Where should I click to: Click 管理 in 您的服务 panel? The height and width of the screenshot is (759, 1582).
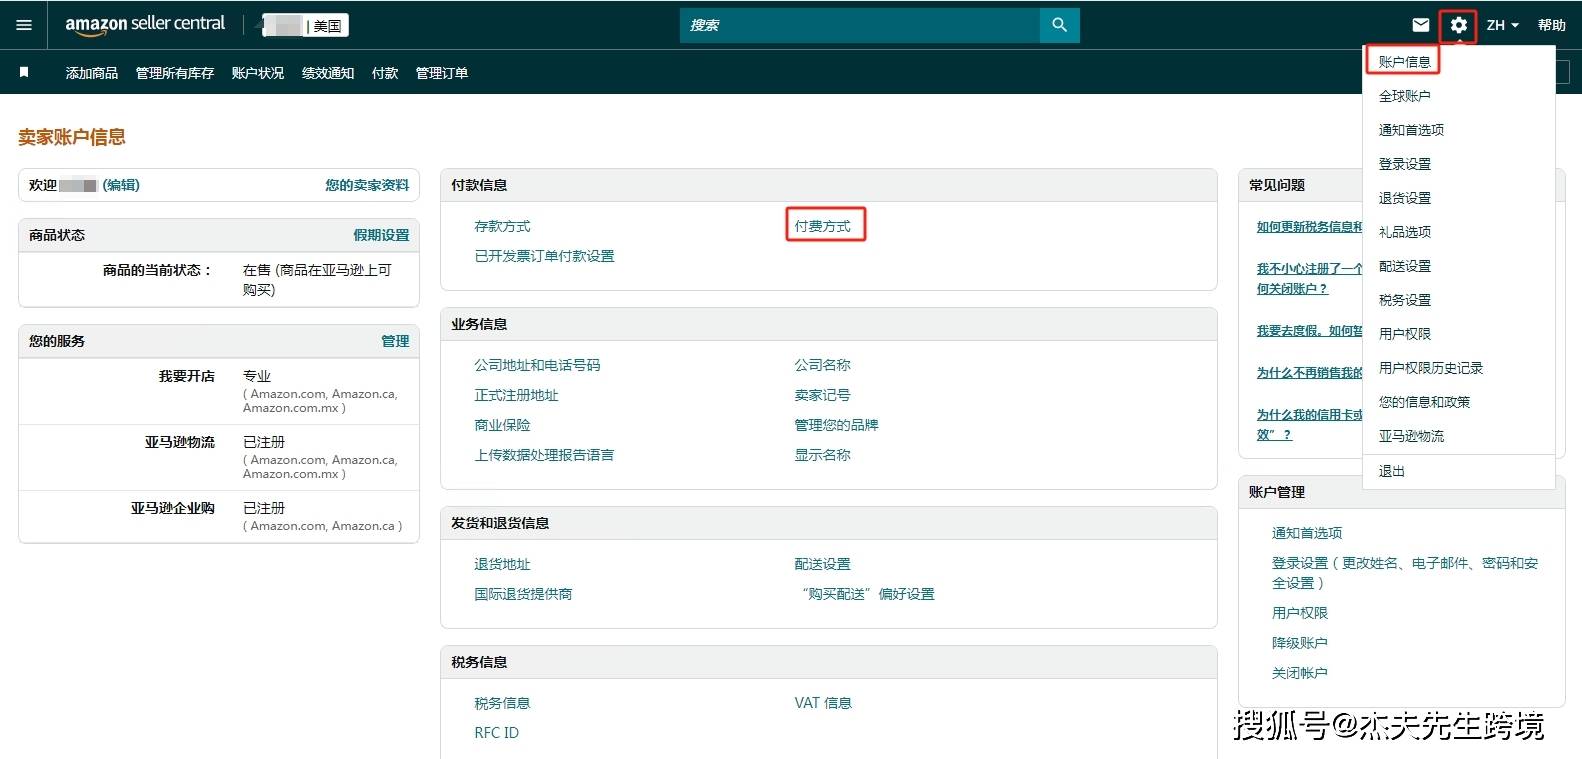tap(395, 341)
